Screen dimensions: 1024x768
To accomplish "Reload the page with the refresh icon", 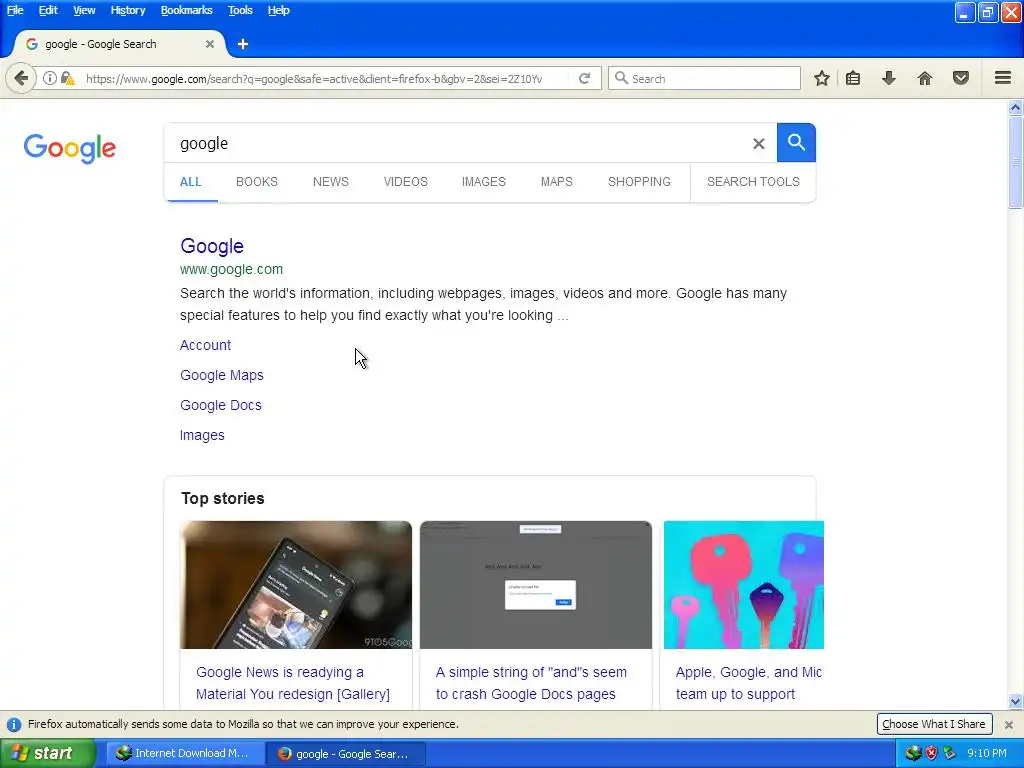I will 584,78.
